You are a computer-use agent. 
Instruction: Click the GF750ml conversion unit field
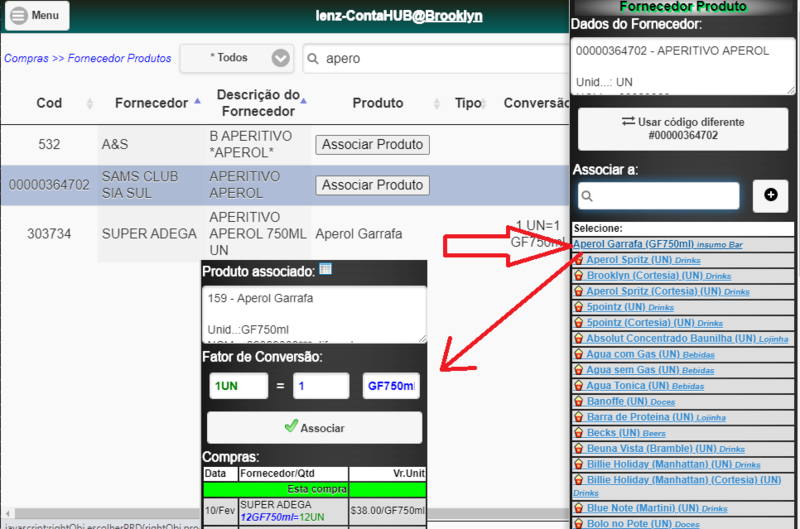391,386
